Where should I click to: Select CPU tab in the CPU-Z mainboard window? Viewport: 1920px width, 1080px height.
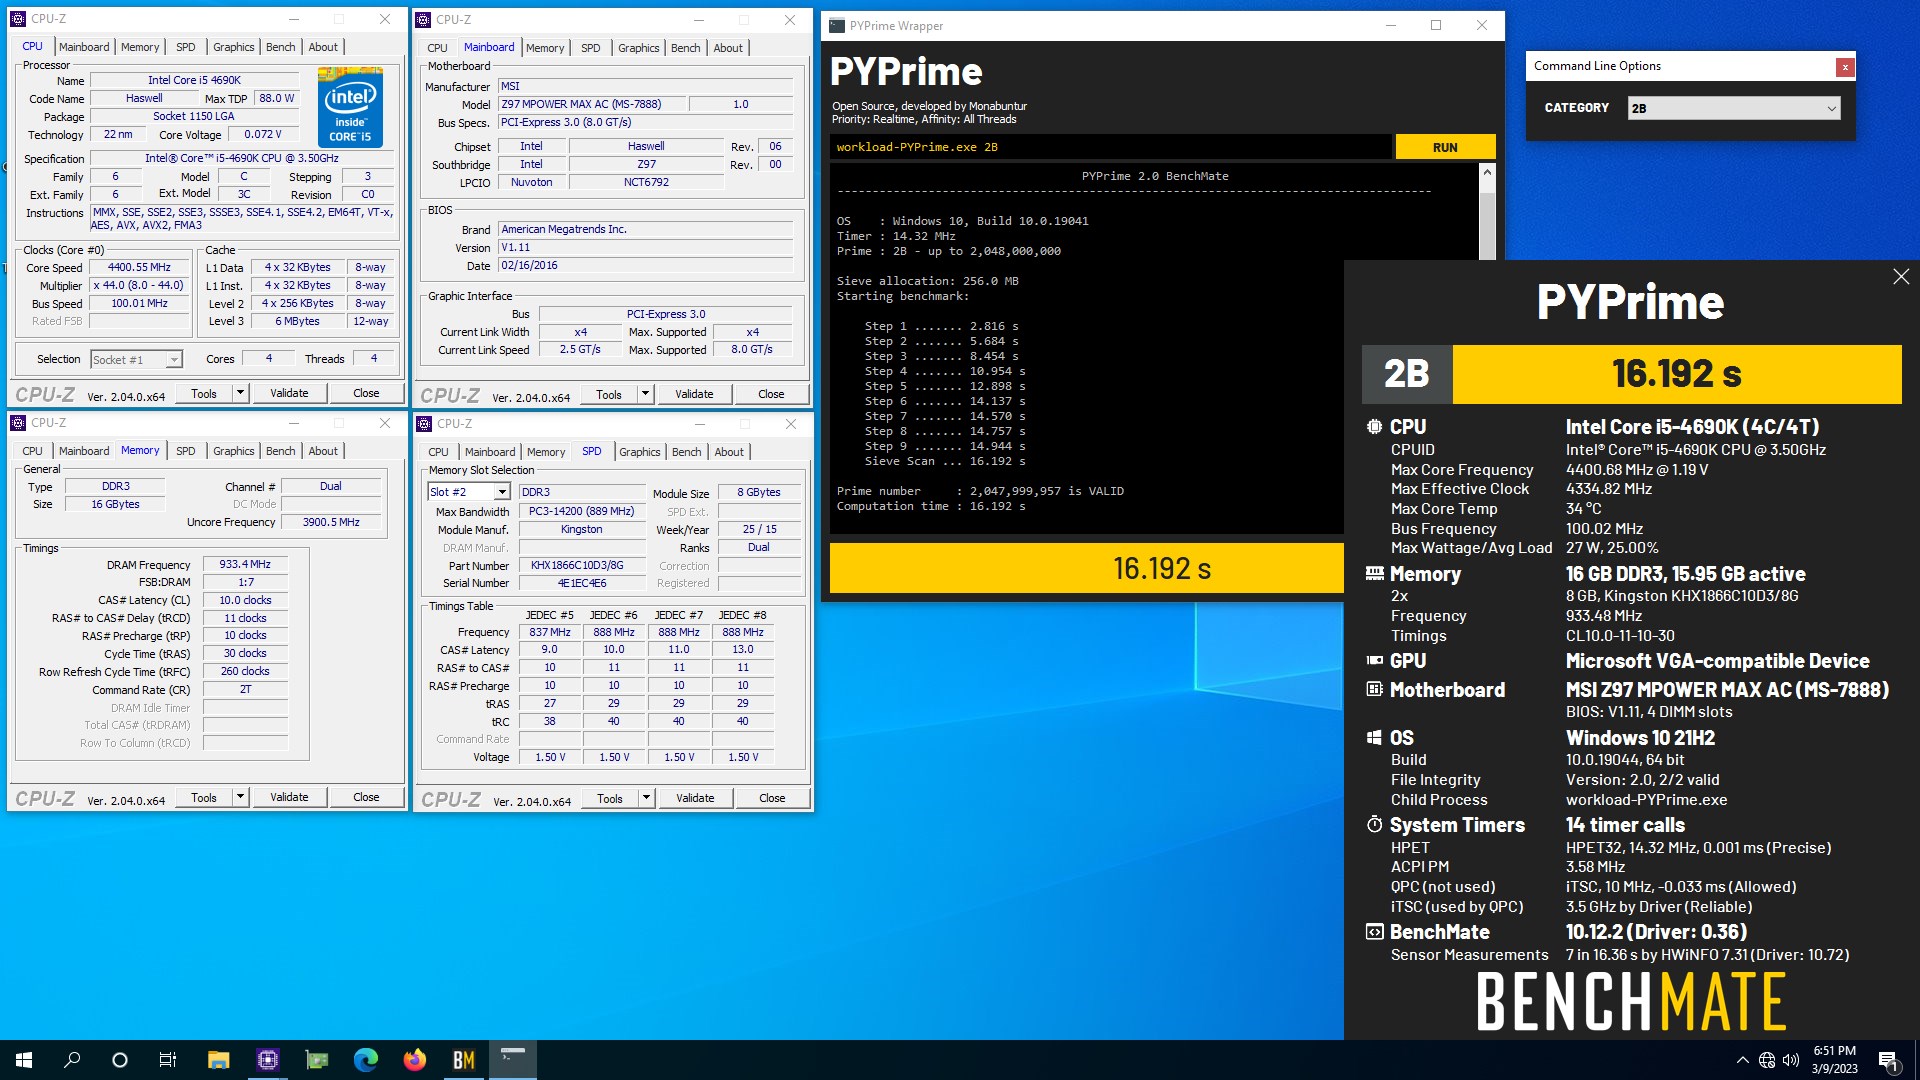(437, 48)
